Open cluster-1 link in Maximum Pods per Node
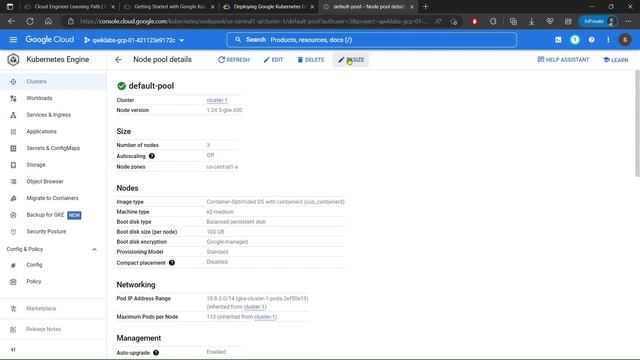This screenshot has width=640, height=360. [264, 317]
